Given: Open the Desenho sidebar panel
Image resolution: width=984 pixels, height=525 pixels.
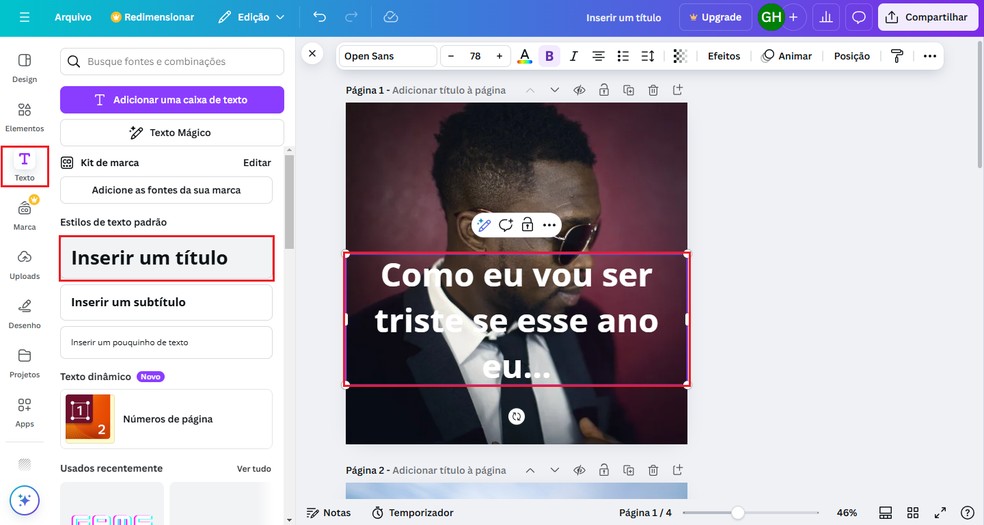Looking at the screenshot, I should [x=24, y=314].
